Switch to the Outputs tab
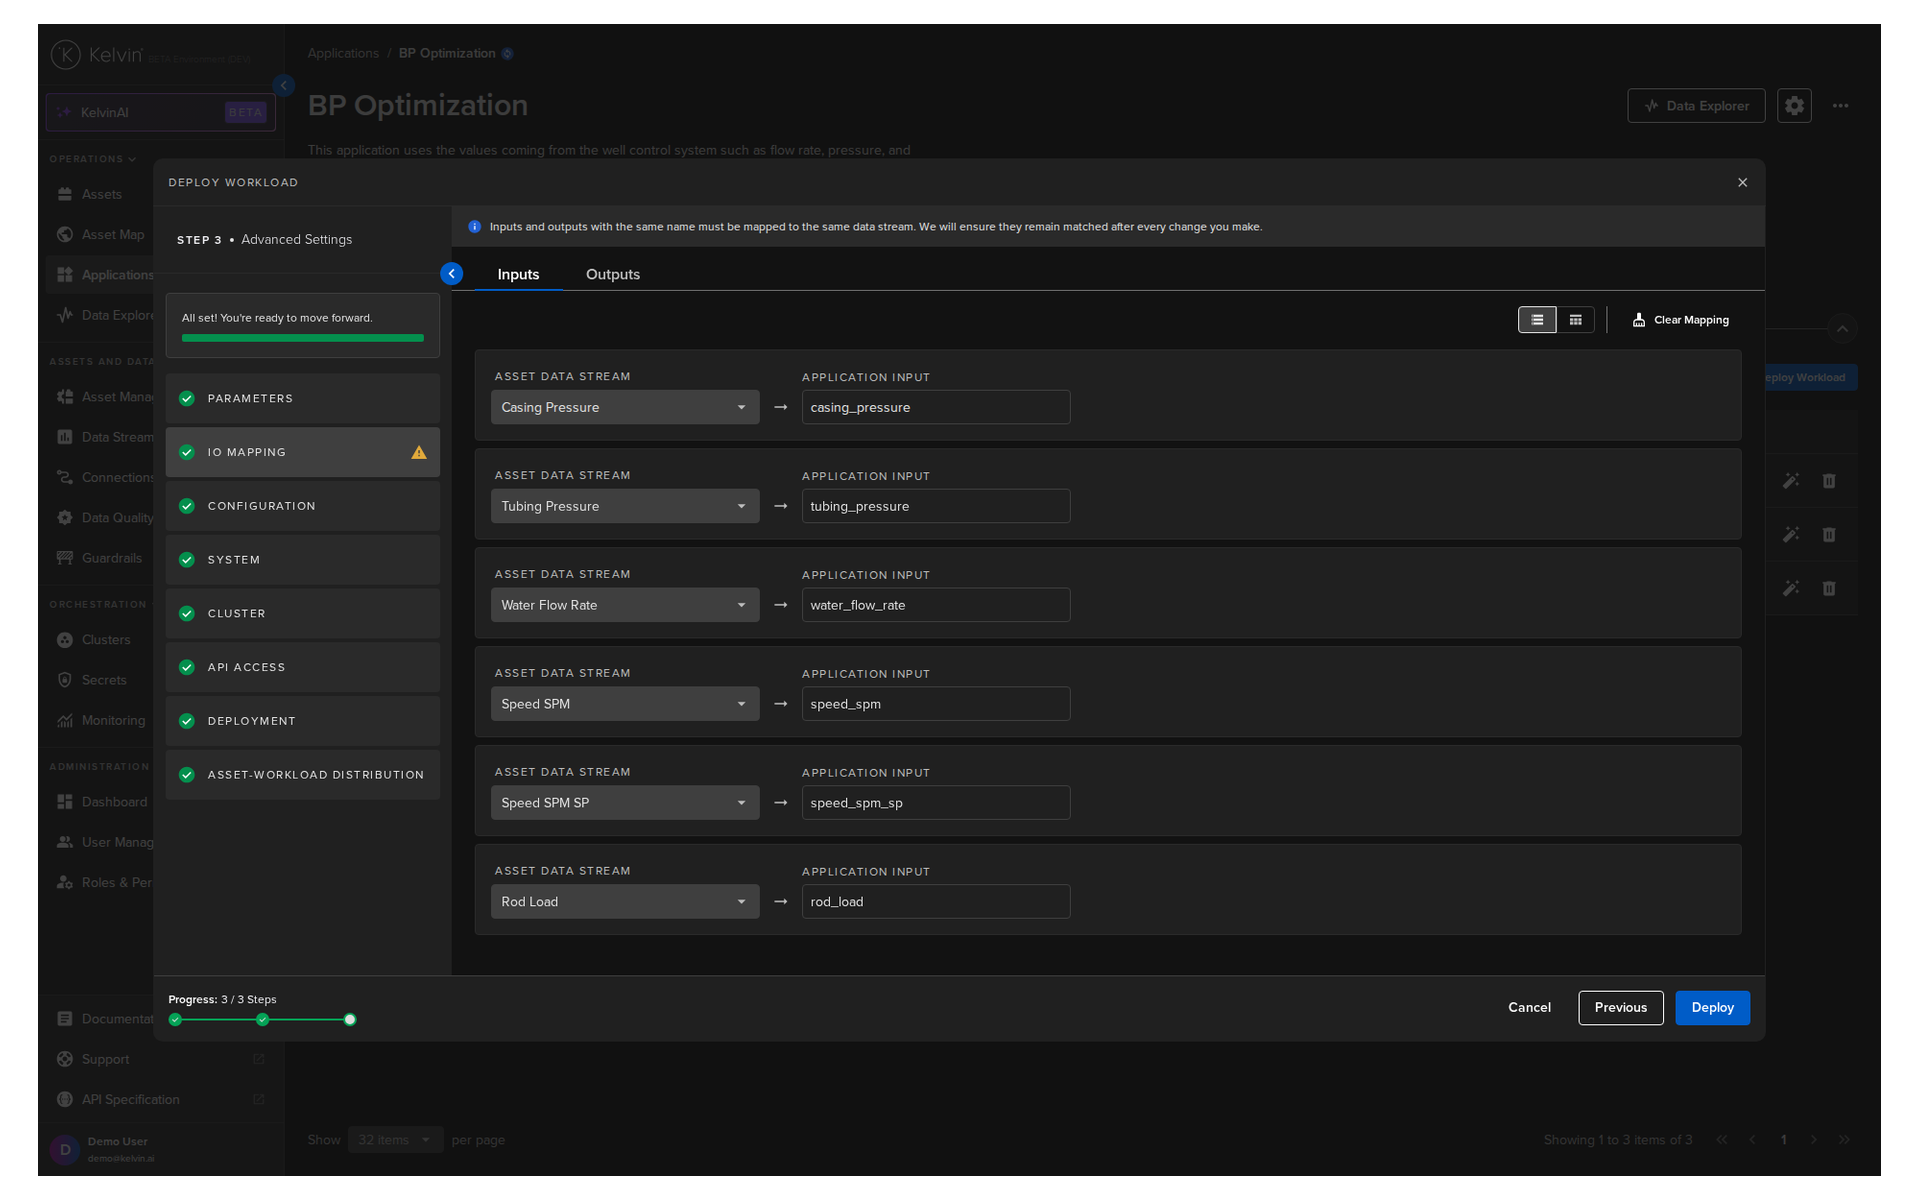 [613, 274]
